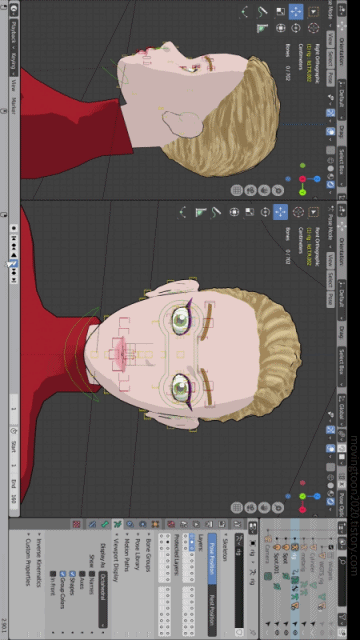
Task: Pick the 3D Cursor tool in side-view viewport
Action: click(313, 28)
